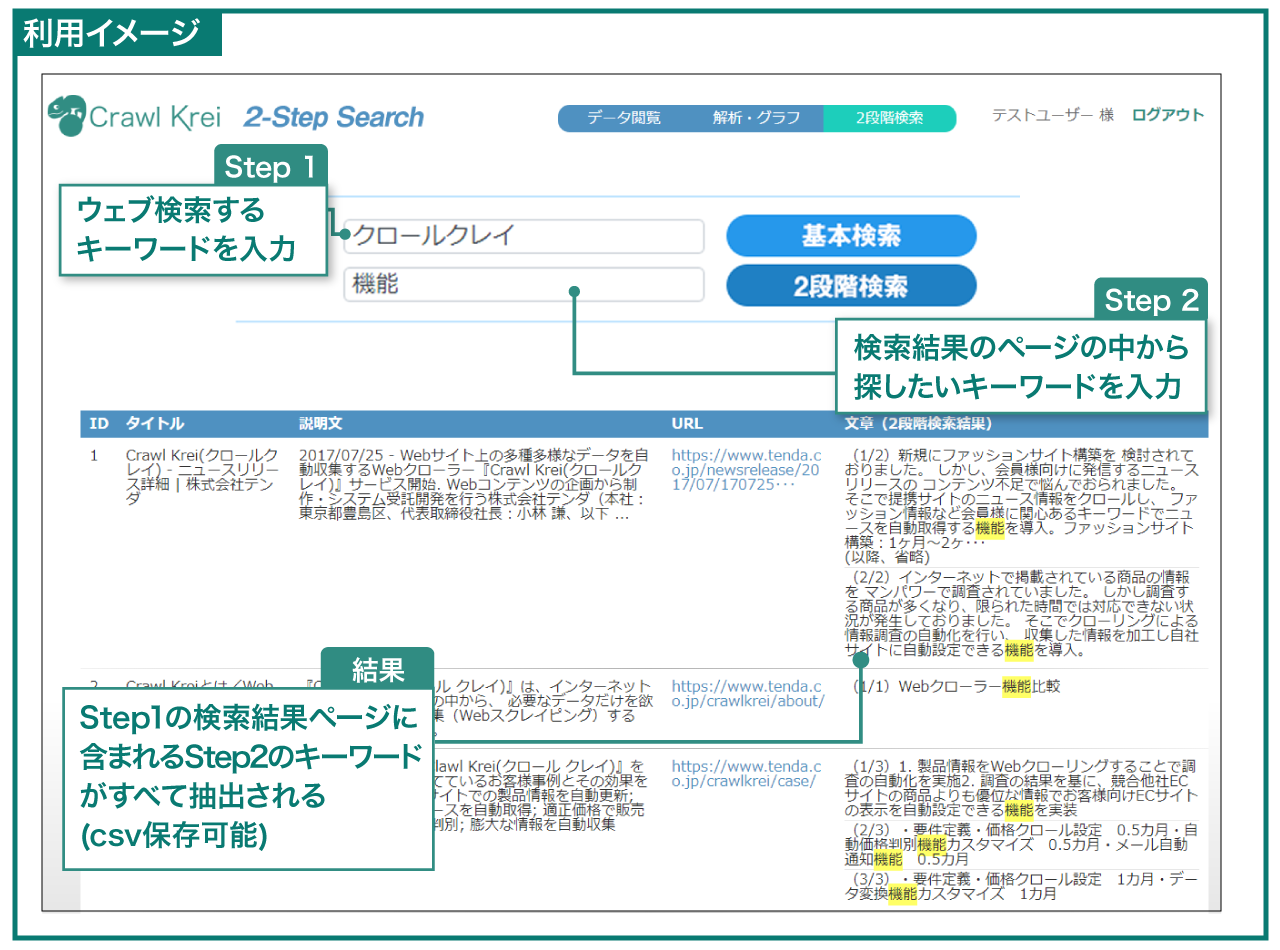1280x950 pixels.
Task: Click row ID 1 cell
Action: click(x=94, y=455)
